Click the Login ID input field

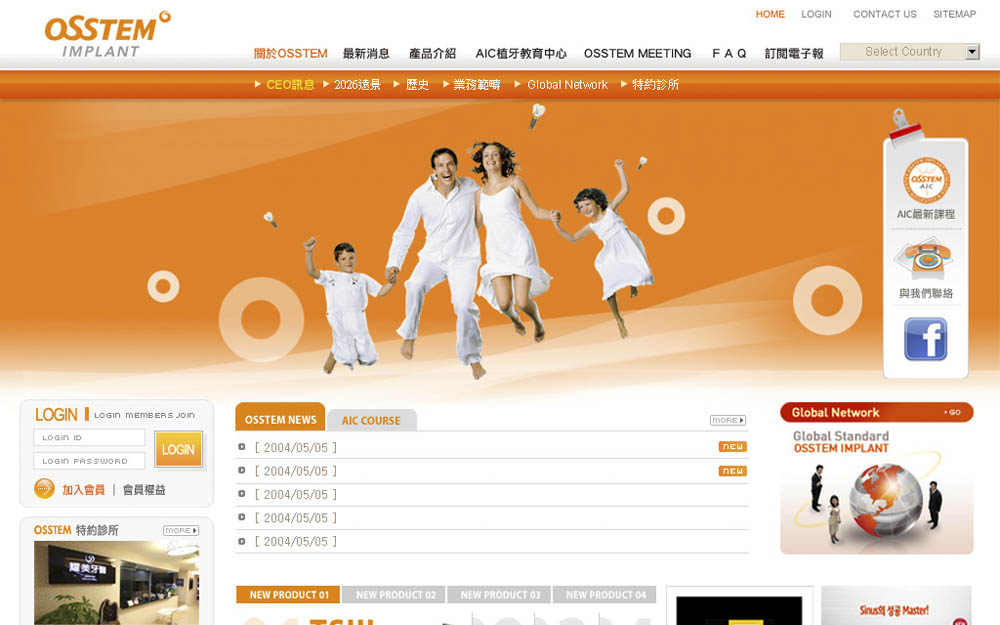pyautogui.click(x=89, y=438)
